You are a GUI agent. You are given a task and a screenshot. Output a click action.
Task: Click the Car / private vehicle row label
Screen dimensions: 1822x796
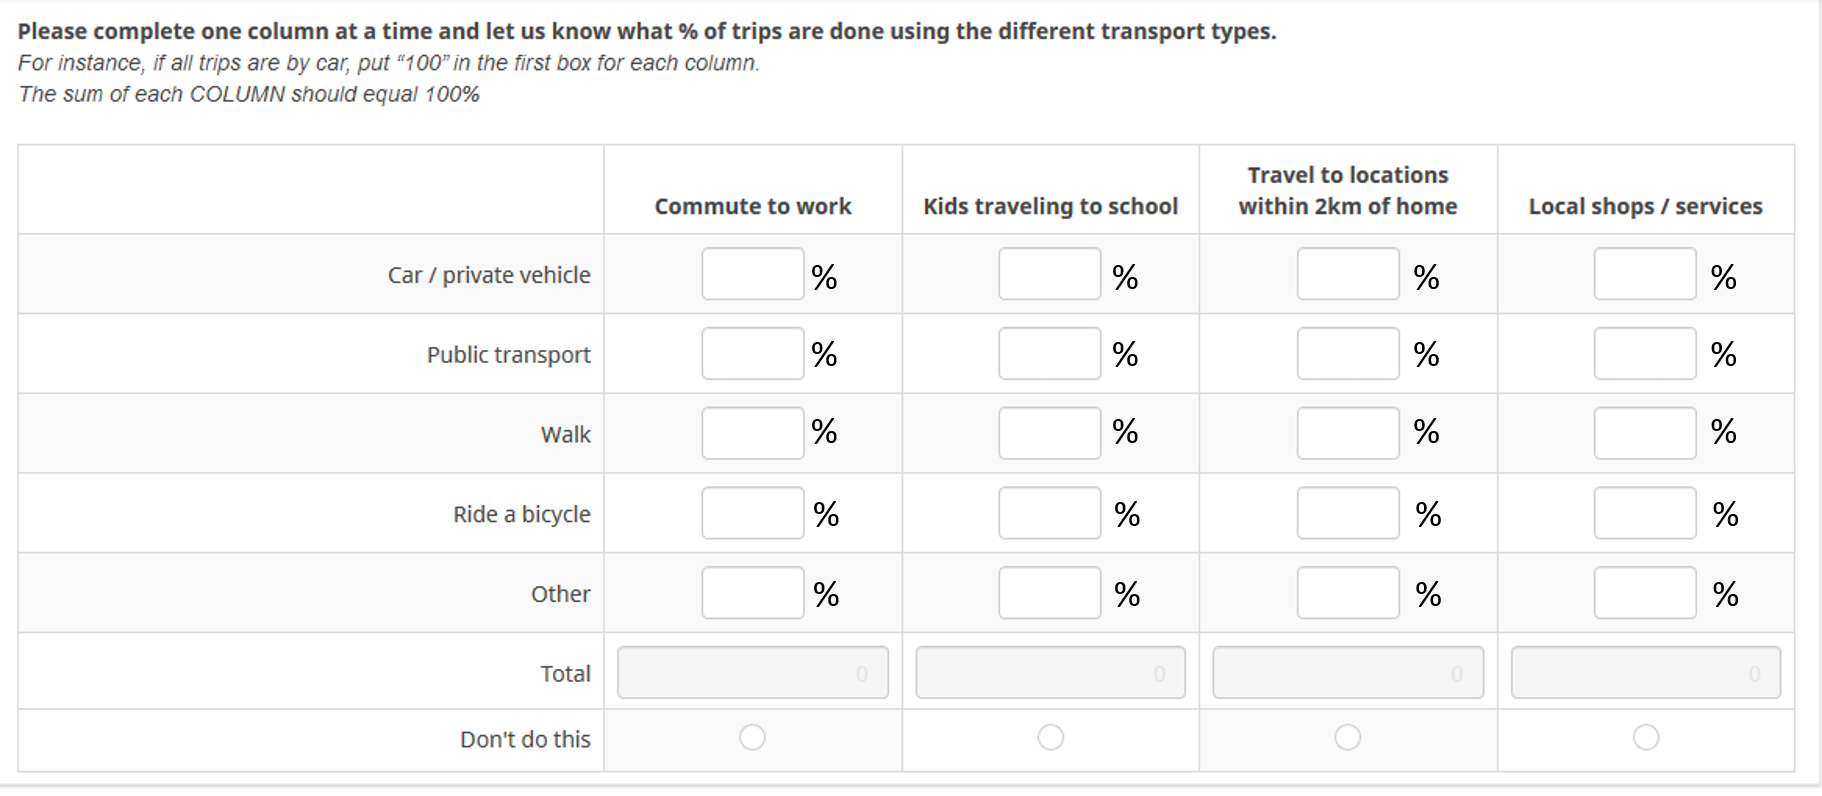[488, 275]
